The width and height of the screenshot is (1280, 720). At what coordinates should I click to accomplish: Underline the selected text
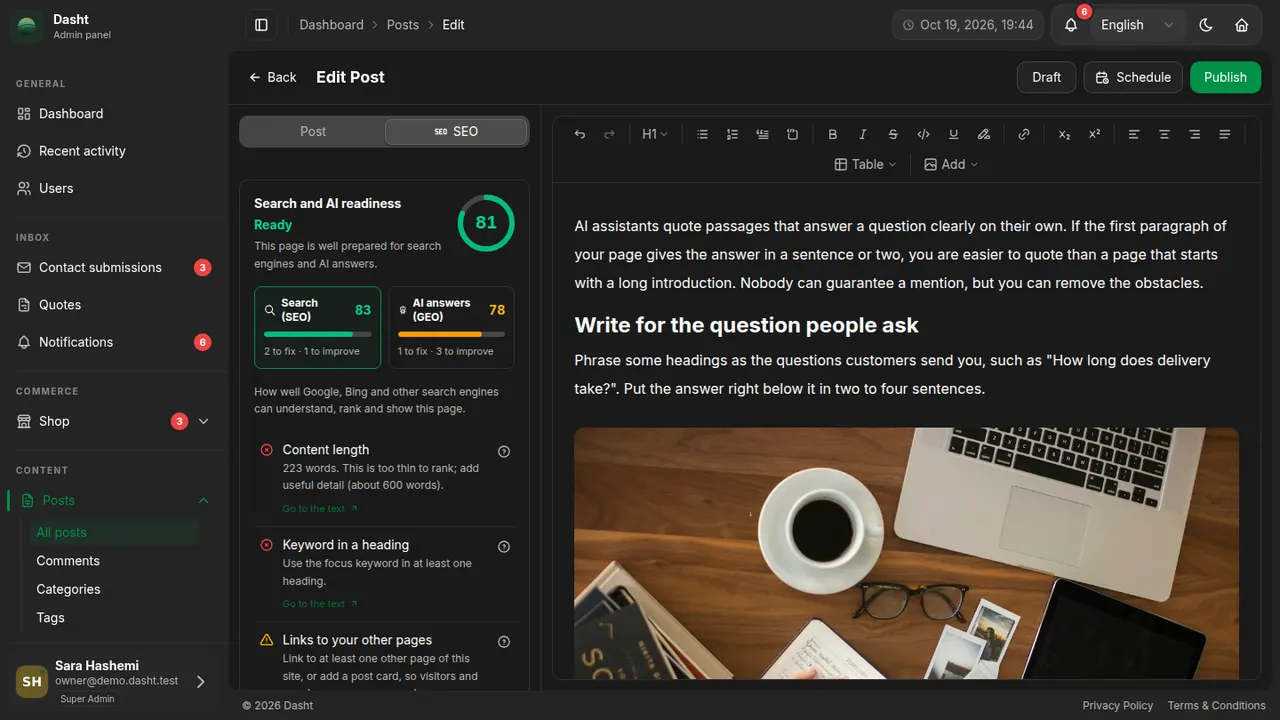pyautogui.click(x=953, y=134)
